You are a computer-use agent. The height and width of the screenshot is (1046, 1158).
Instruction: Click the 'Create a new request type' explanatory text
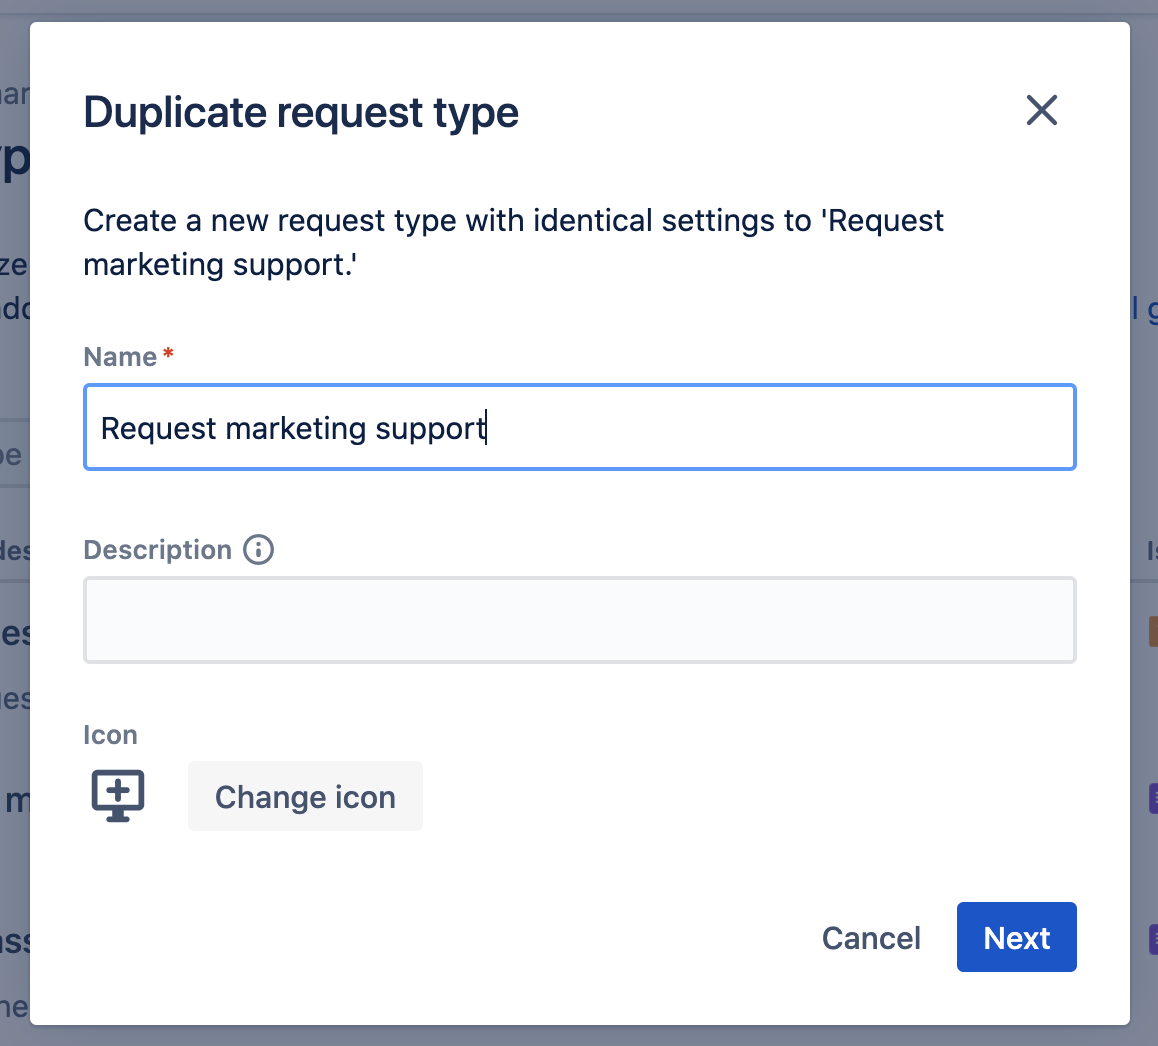coord(513,242)
